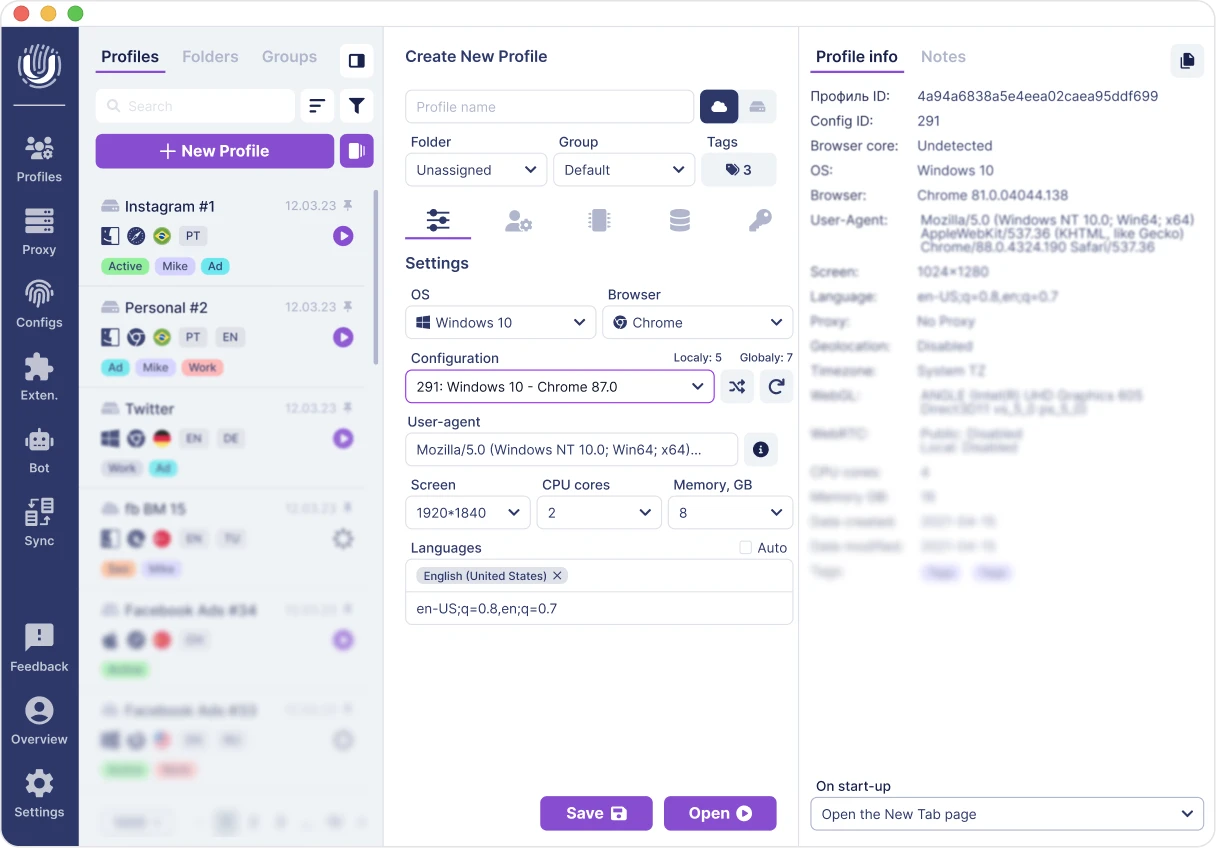1216x848 pixels.
Task: Shuffle the configuration with the random icon
Action: click(x=737, y=387)
